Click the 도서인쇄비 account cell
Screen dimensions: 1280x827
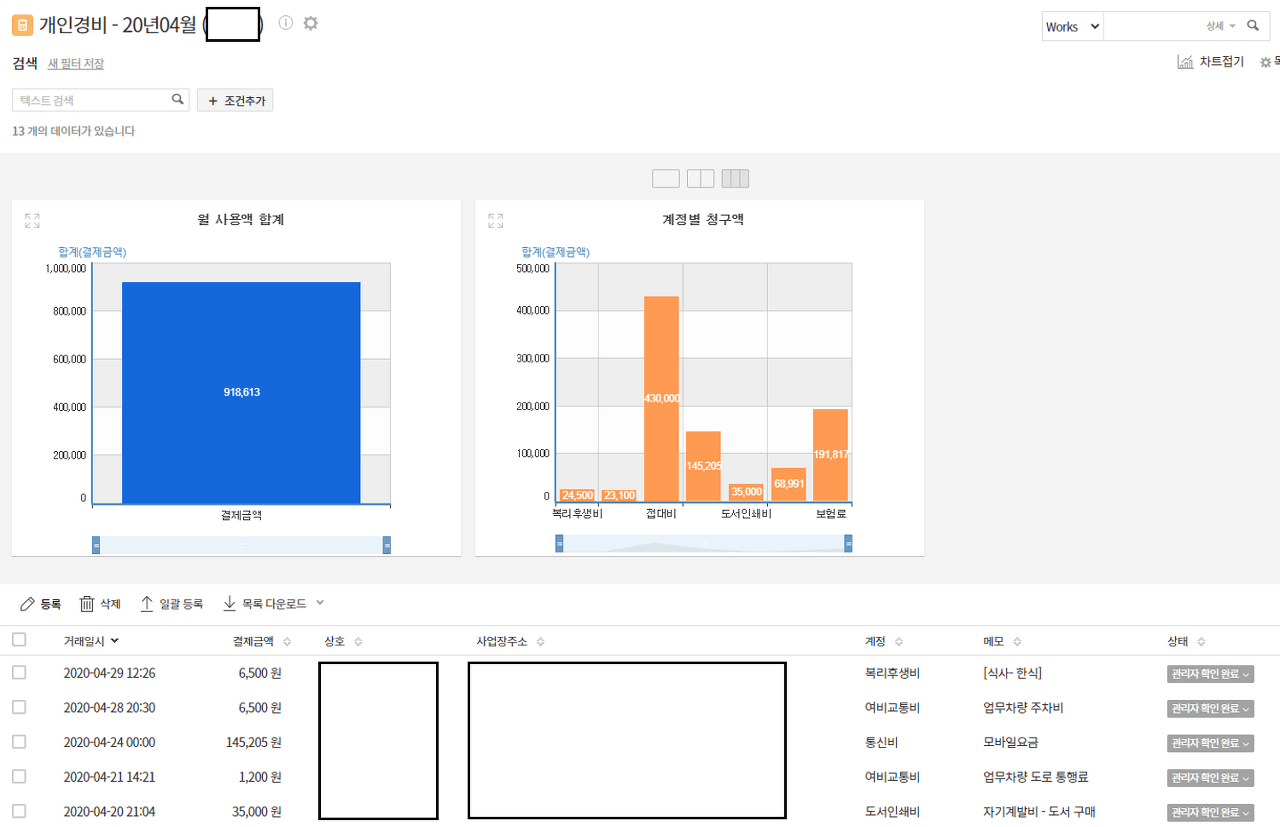coord(892,811)
